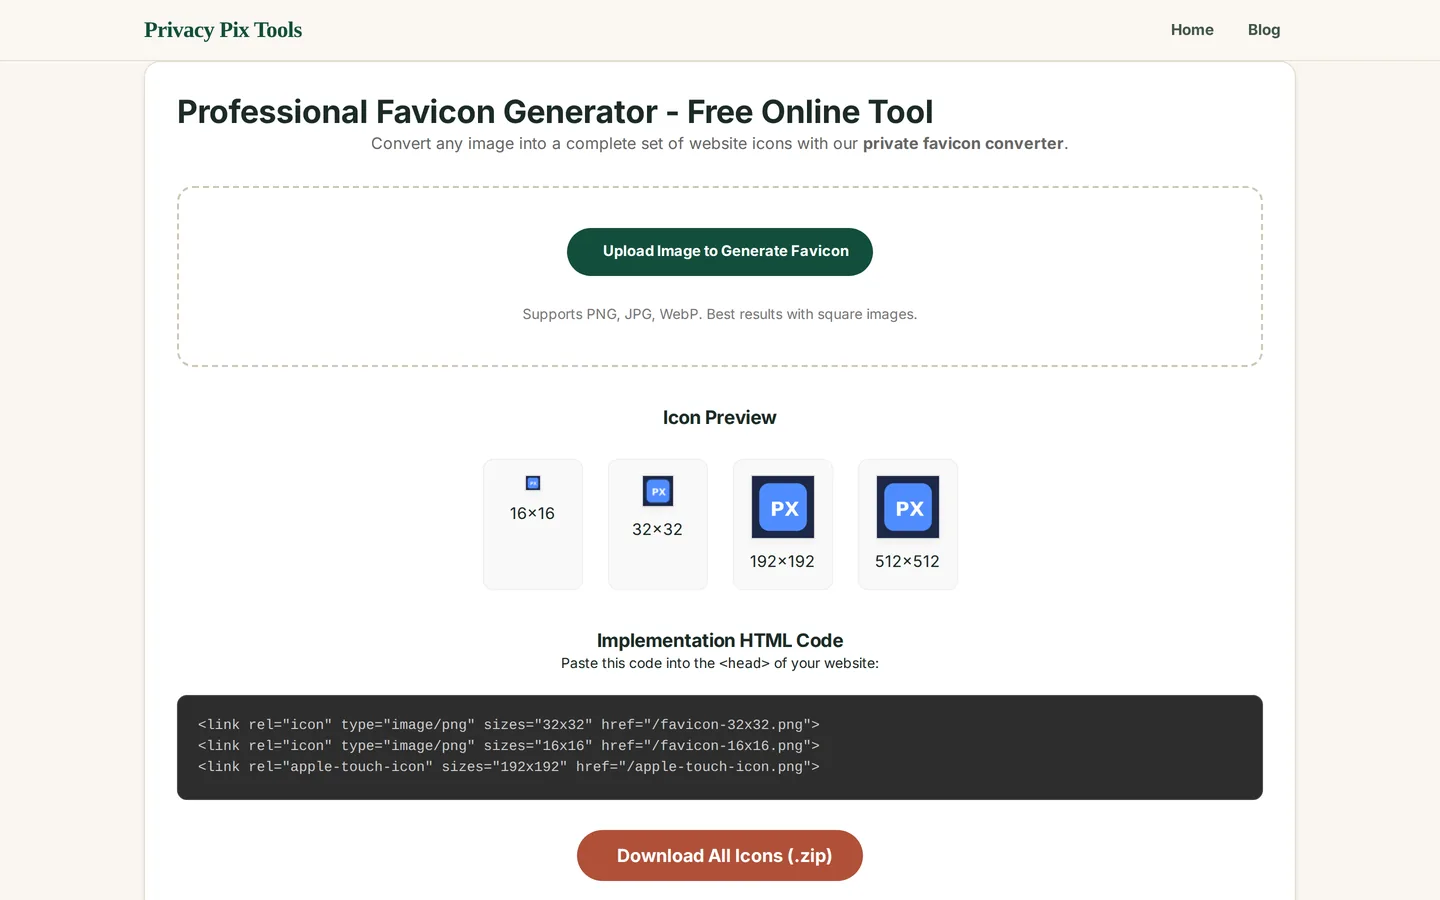Click the Privacy Pix Tools site logo
Viewport: 1440px width, 900px height.
point(223,30)
